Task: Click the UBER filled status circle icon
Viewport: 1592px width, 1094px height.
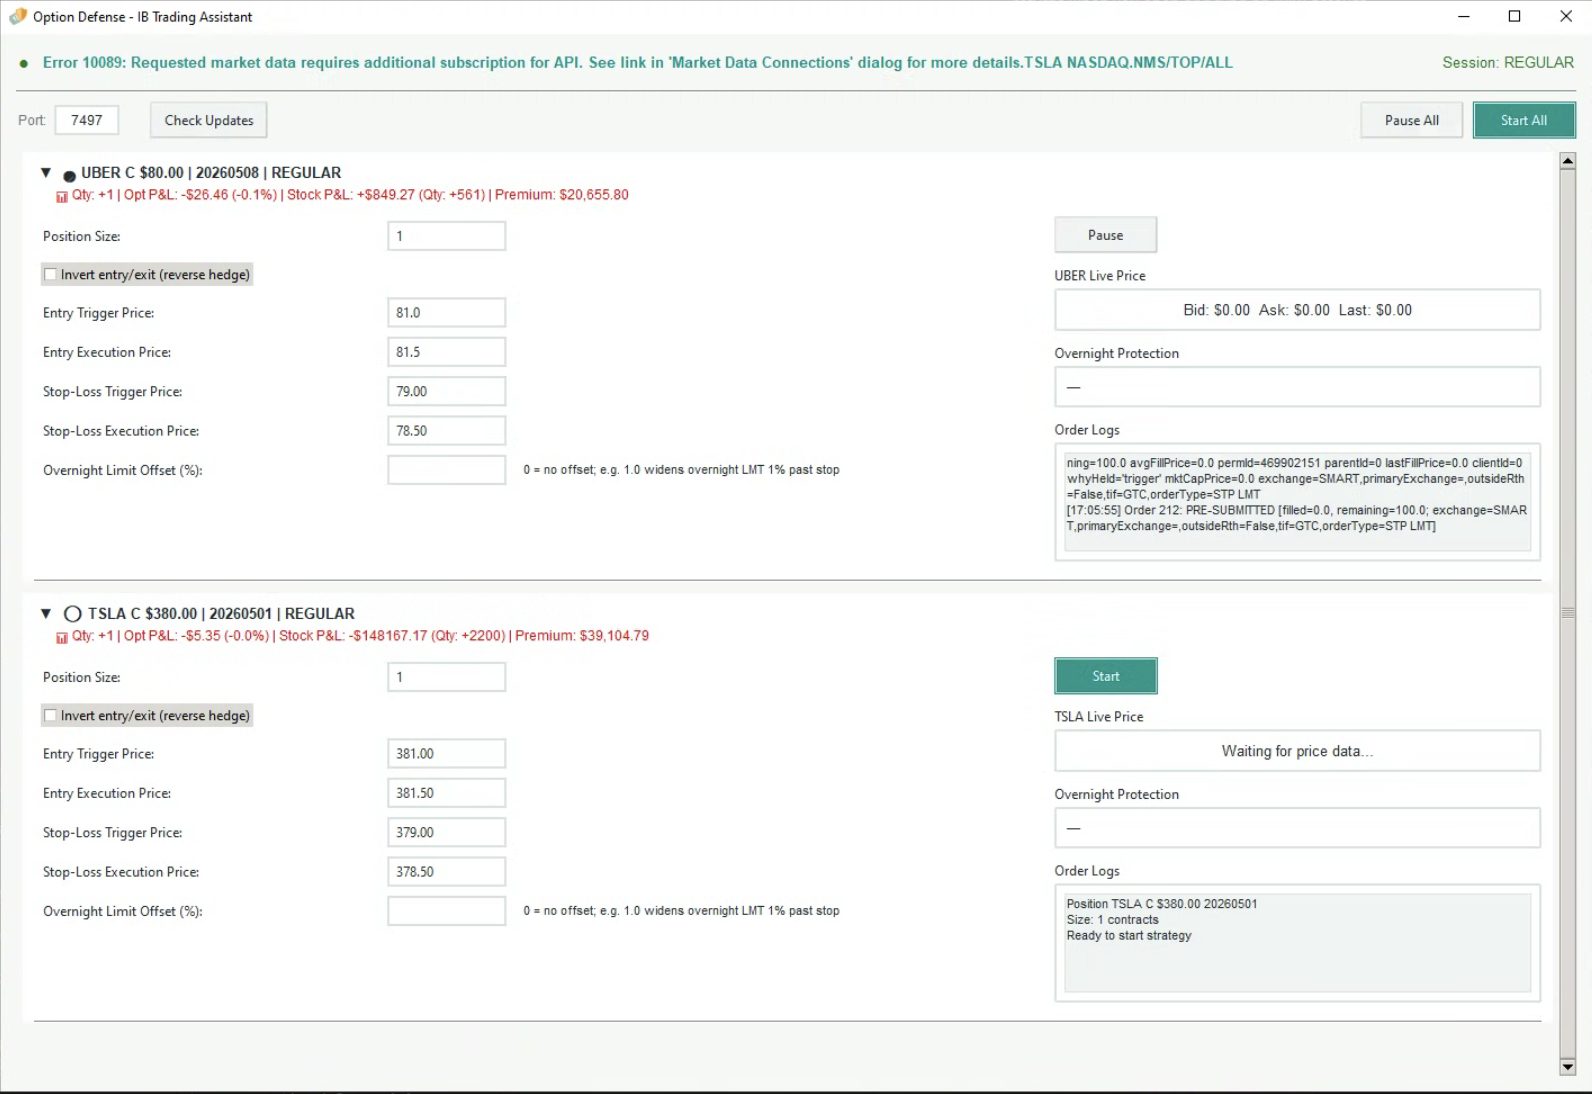Action: tap(69, 175)
